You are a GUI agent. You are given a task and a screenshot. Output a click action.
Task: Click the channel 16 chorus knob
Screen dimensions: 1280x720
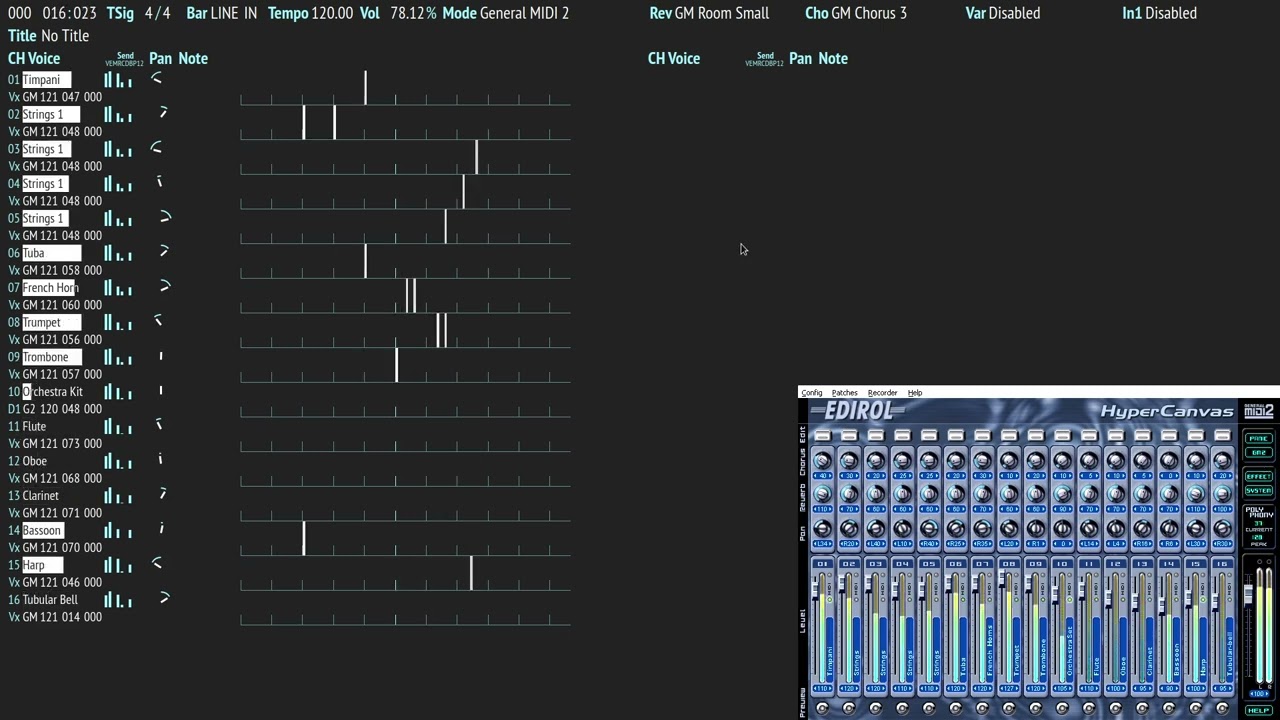1223,460
